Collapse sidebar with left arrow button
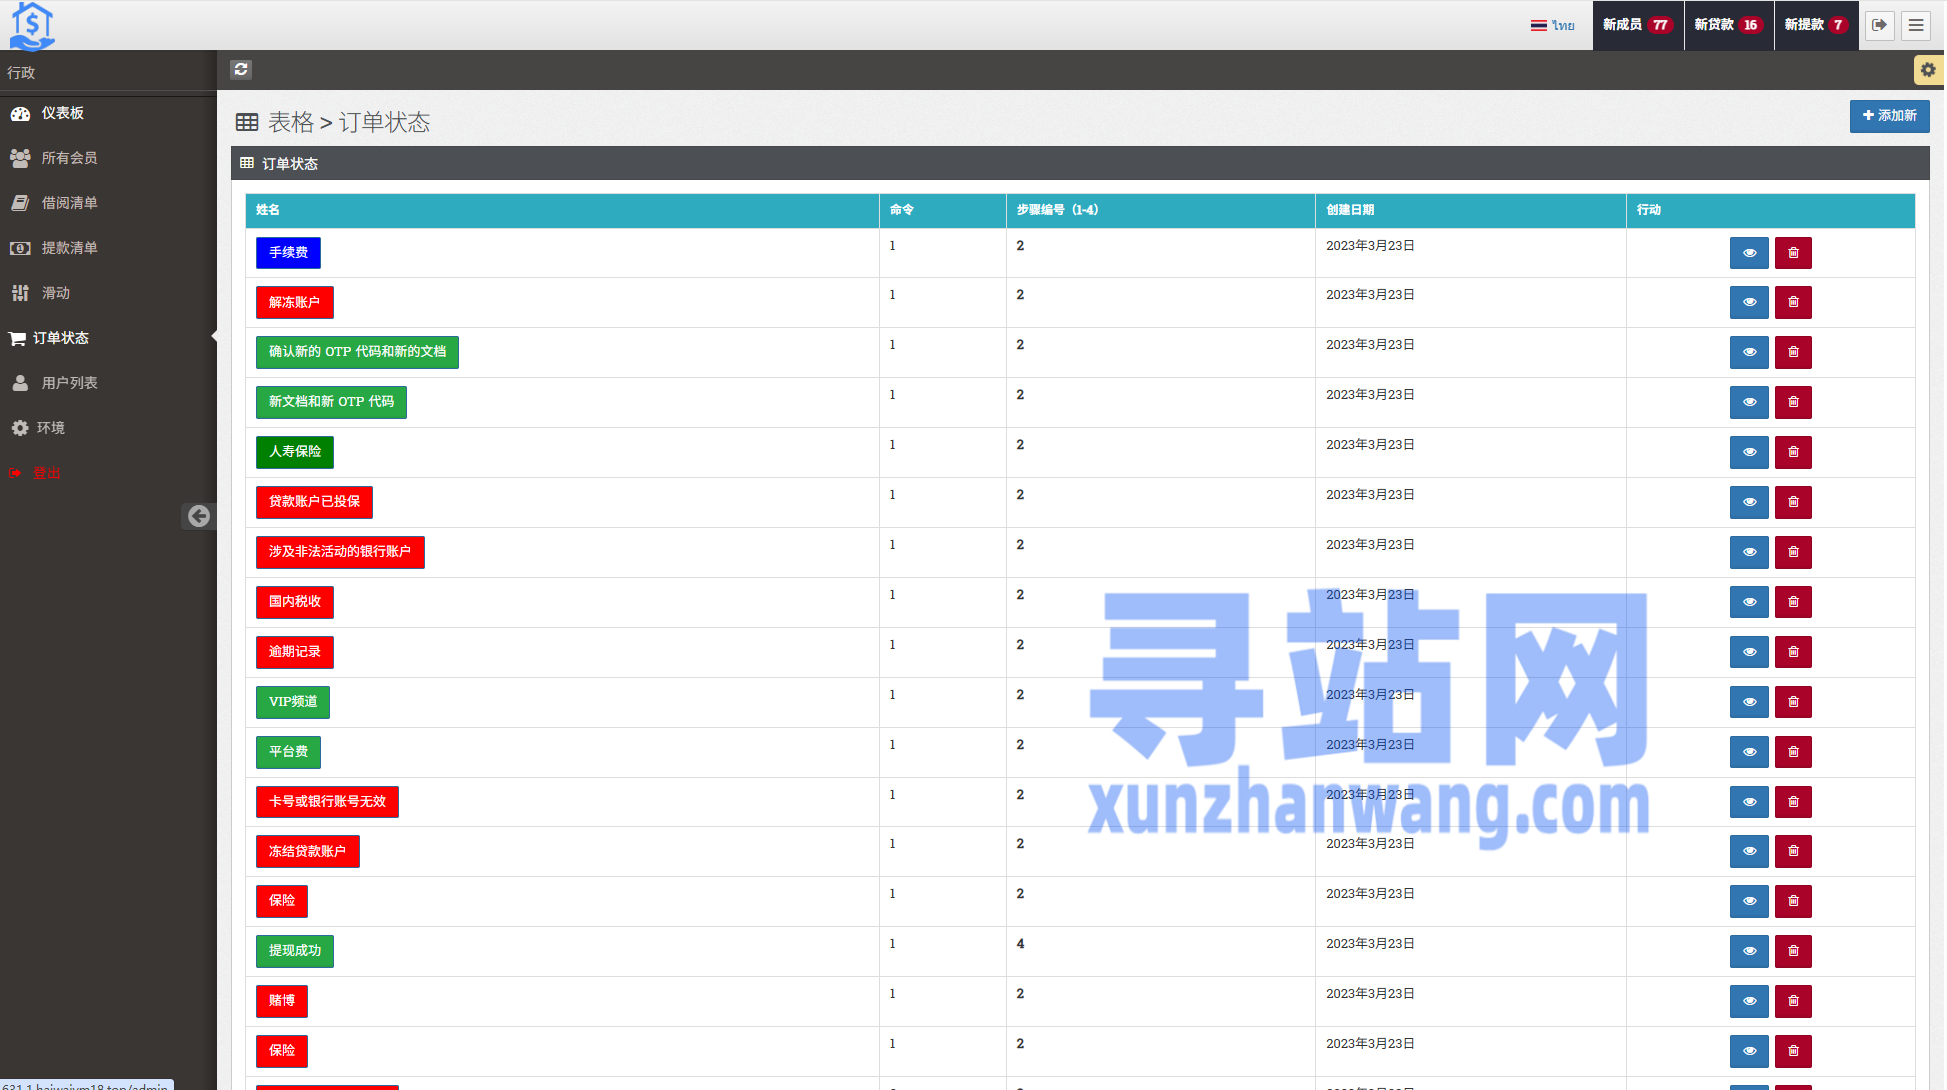Viewport: 1947px width, 1090px height. tap(199, 516)
